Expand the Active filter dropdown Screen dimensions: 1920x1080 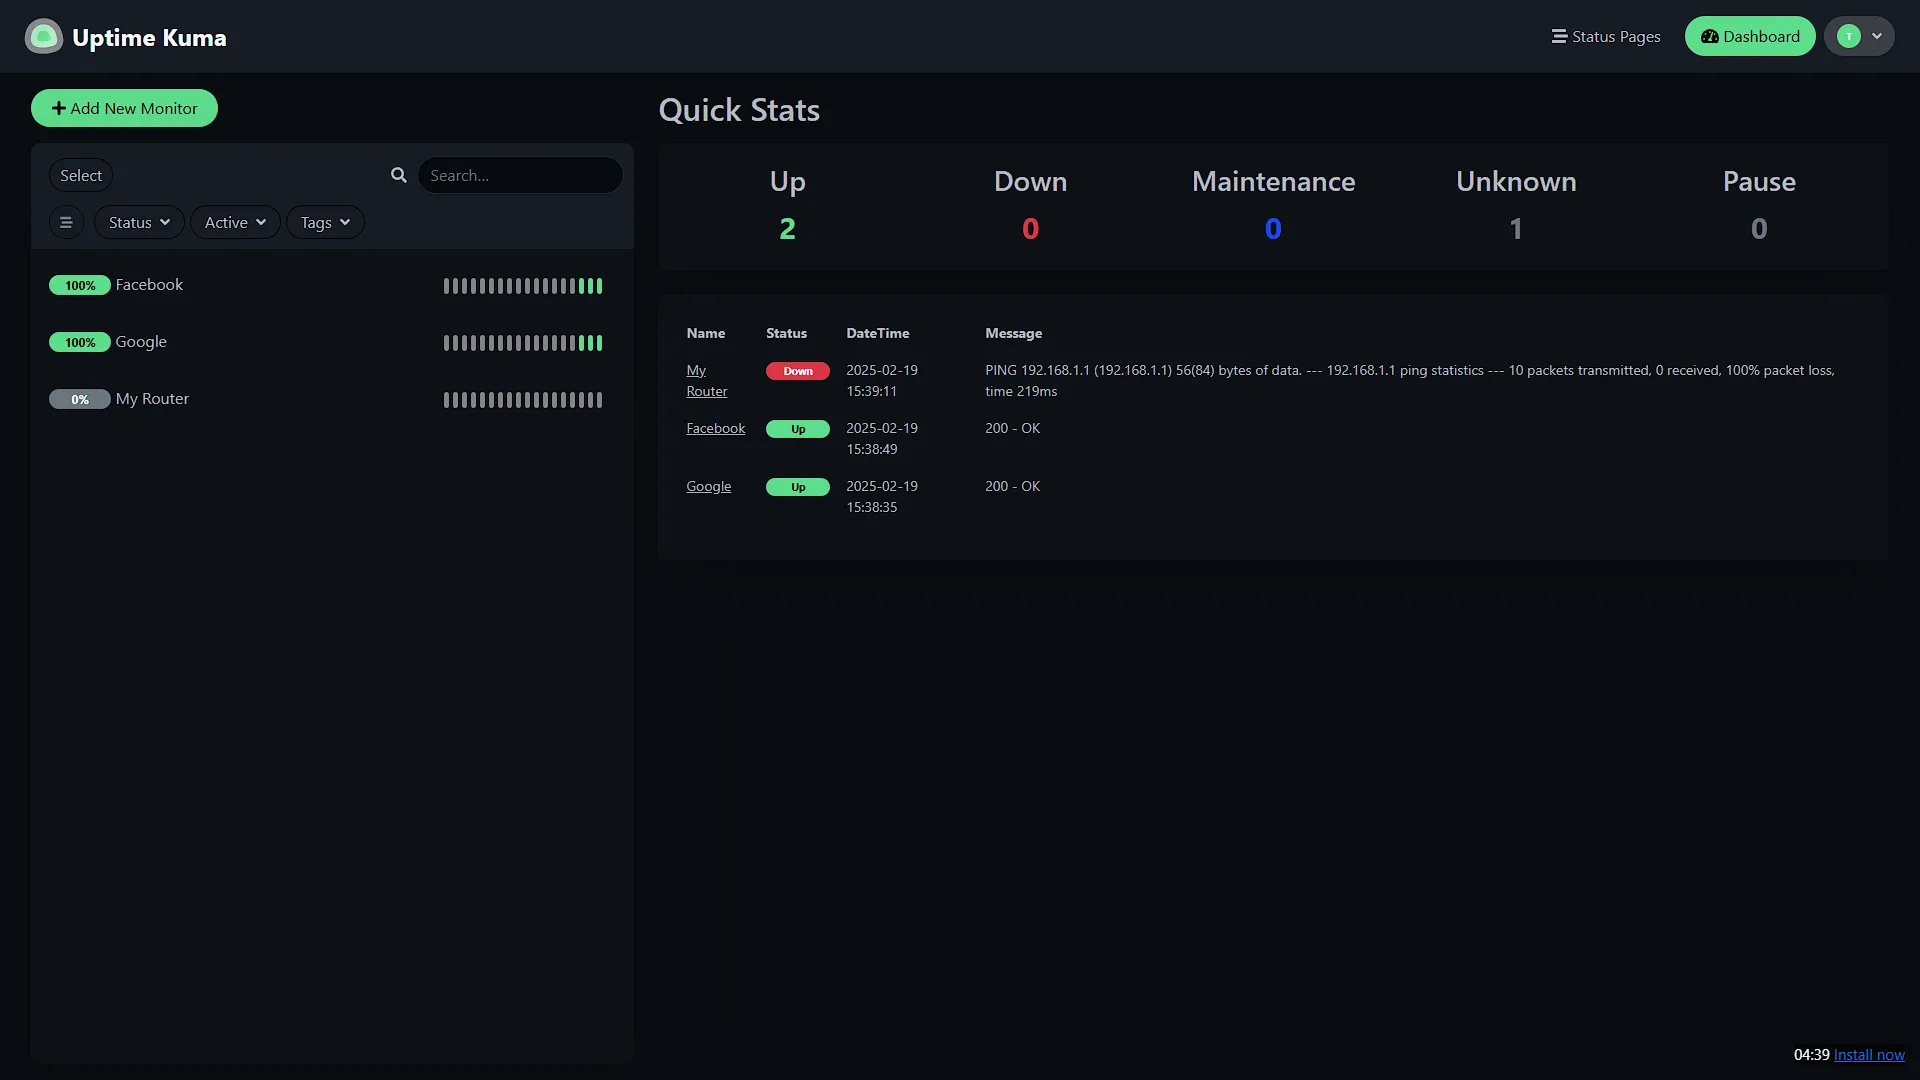coord(235,222)
